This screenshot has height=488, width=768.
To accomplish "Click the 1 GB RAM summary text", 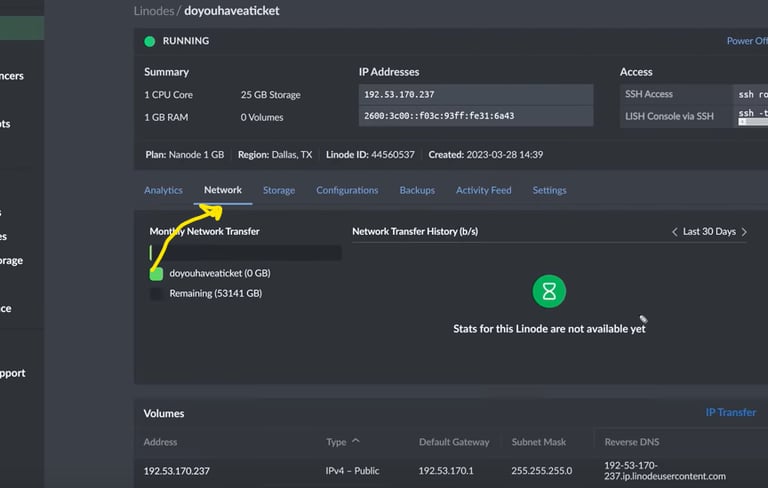I will coord(166,118).
